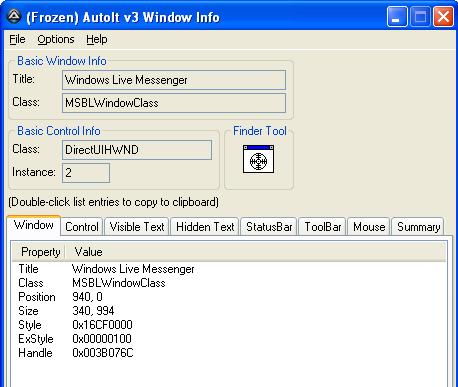Select the Title row in the list
This screenshot has height=387, width=458.
(229, 269)
